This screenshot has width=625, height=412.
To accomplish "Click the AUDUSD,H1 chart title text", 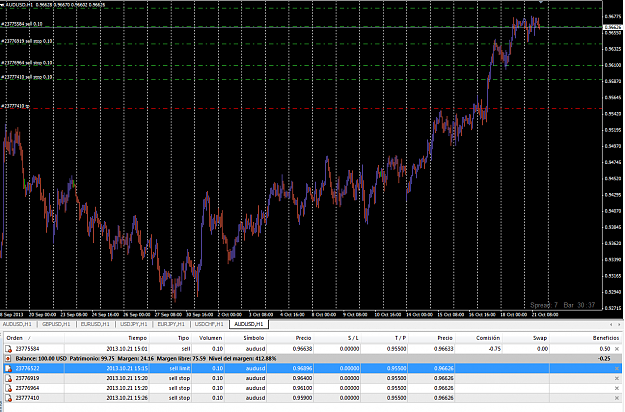I will click(19, 5).
